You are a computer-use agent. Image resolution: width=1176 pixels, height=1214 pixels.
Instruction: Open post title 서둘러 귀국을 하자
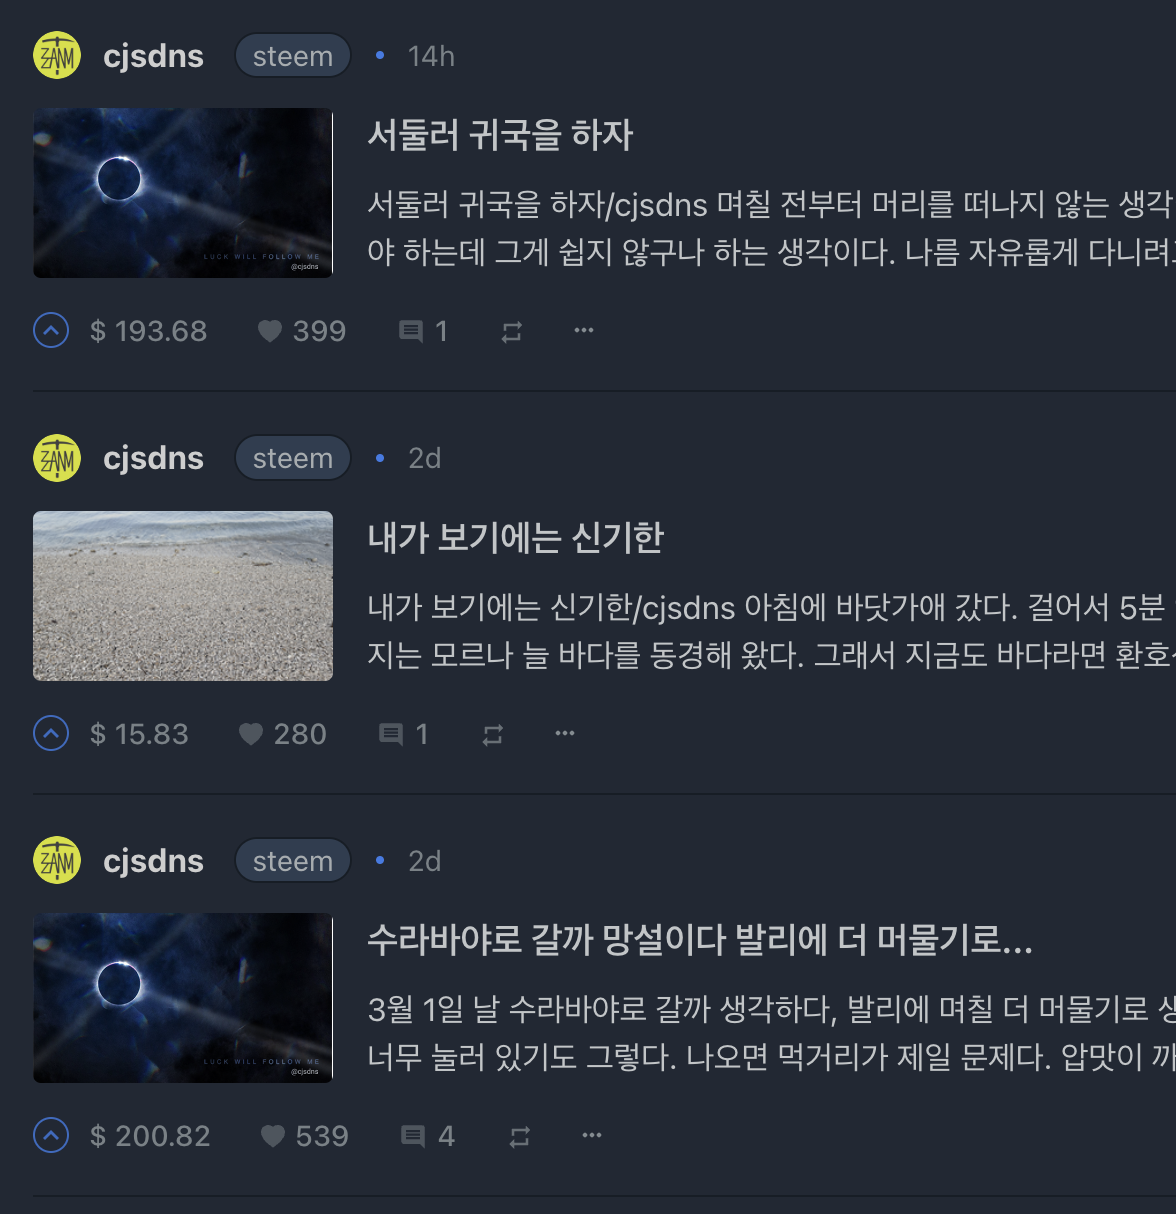coord(500,135)
